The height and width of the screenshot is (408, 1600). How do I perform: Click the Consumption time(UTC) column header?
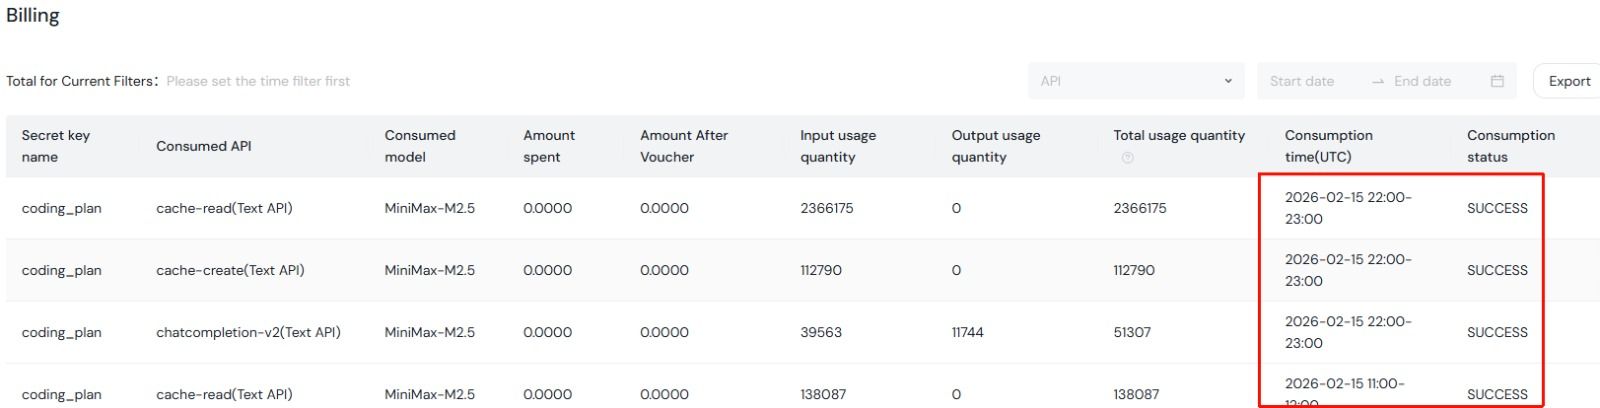click(1328, 146)
